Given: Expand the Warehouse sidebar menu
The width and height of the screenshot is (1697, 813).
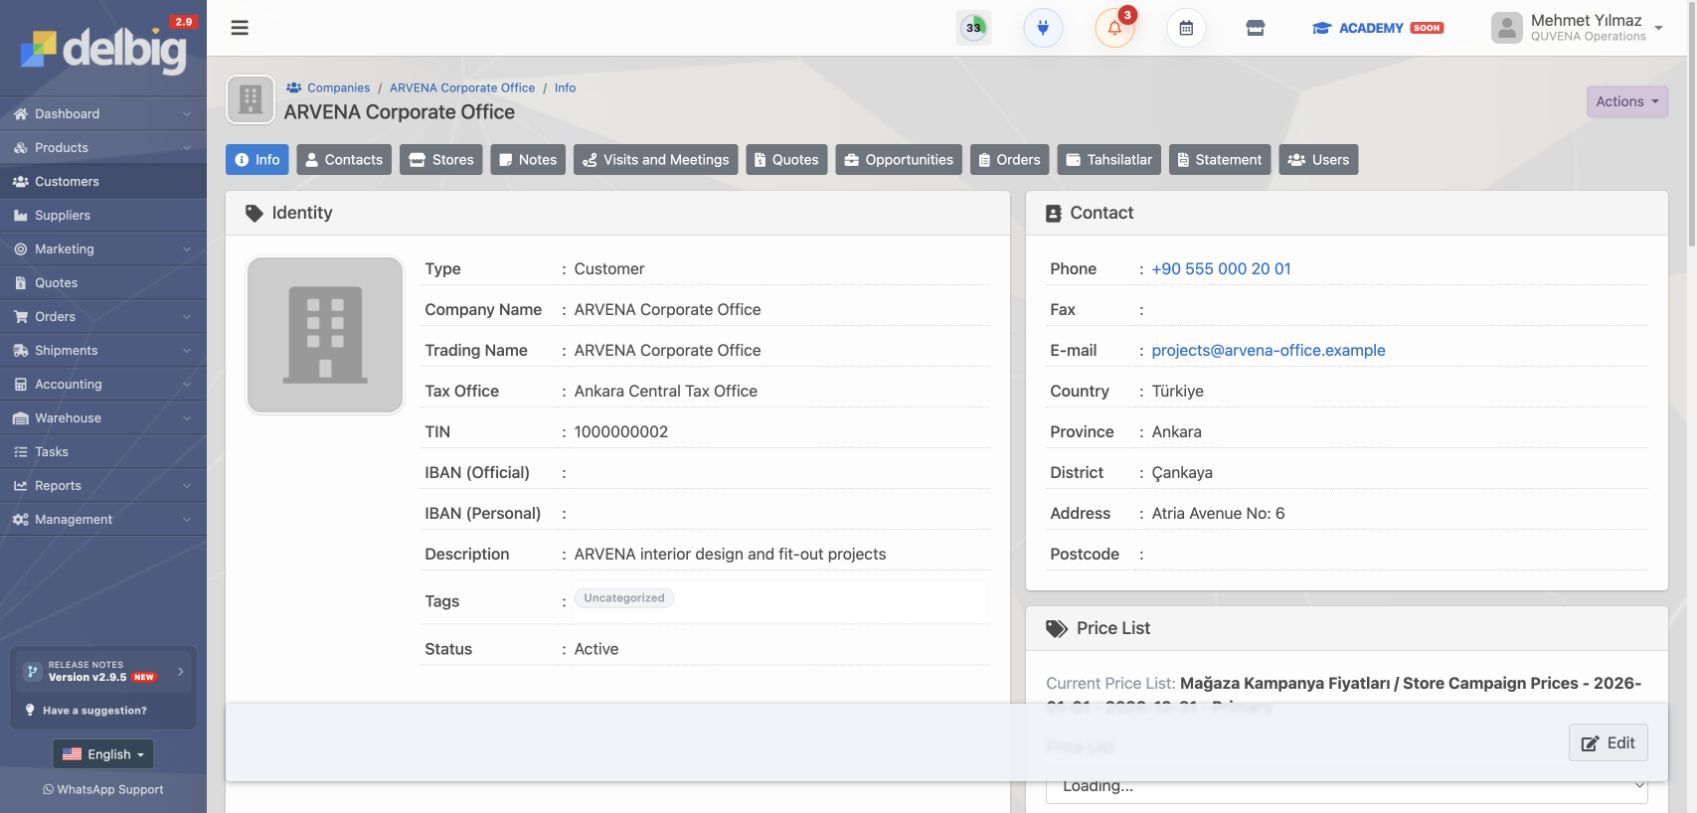Looking at the screenshot, I should coord(103,418).
